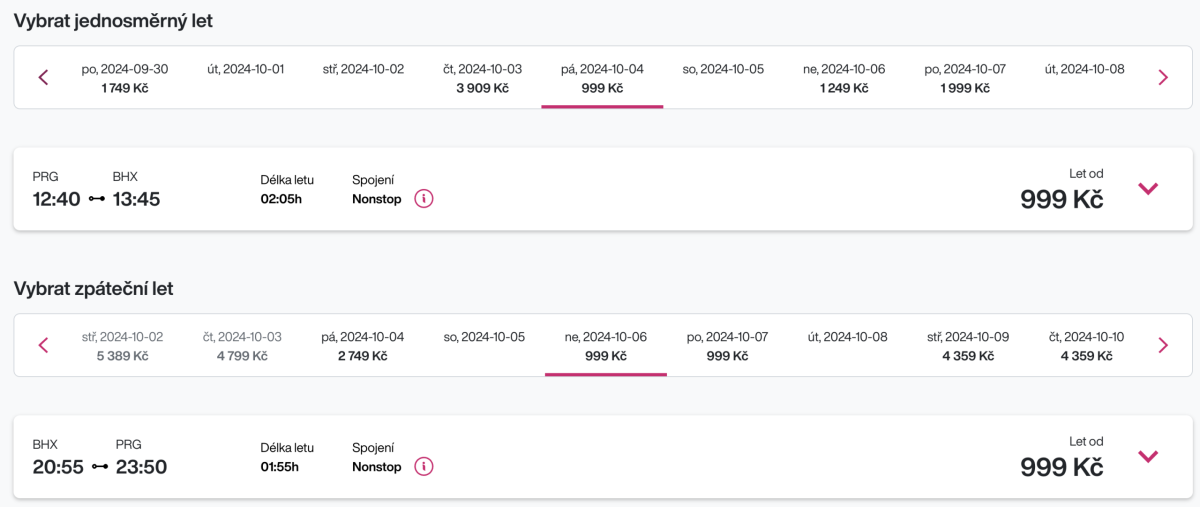
Task: Select return date pá, 2024-10-04 at 2 749 Kč
Action: pyautogui.click(x=362, y=346)
